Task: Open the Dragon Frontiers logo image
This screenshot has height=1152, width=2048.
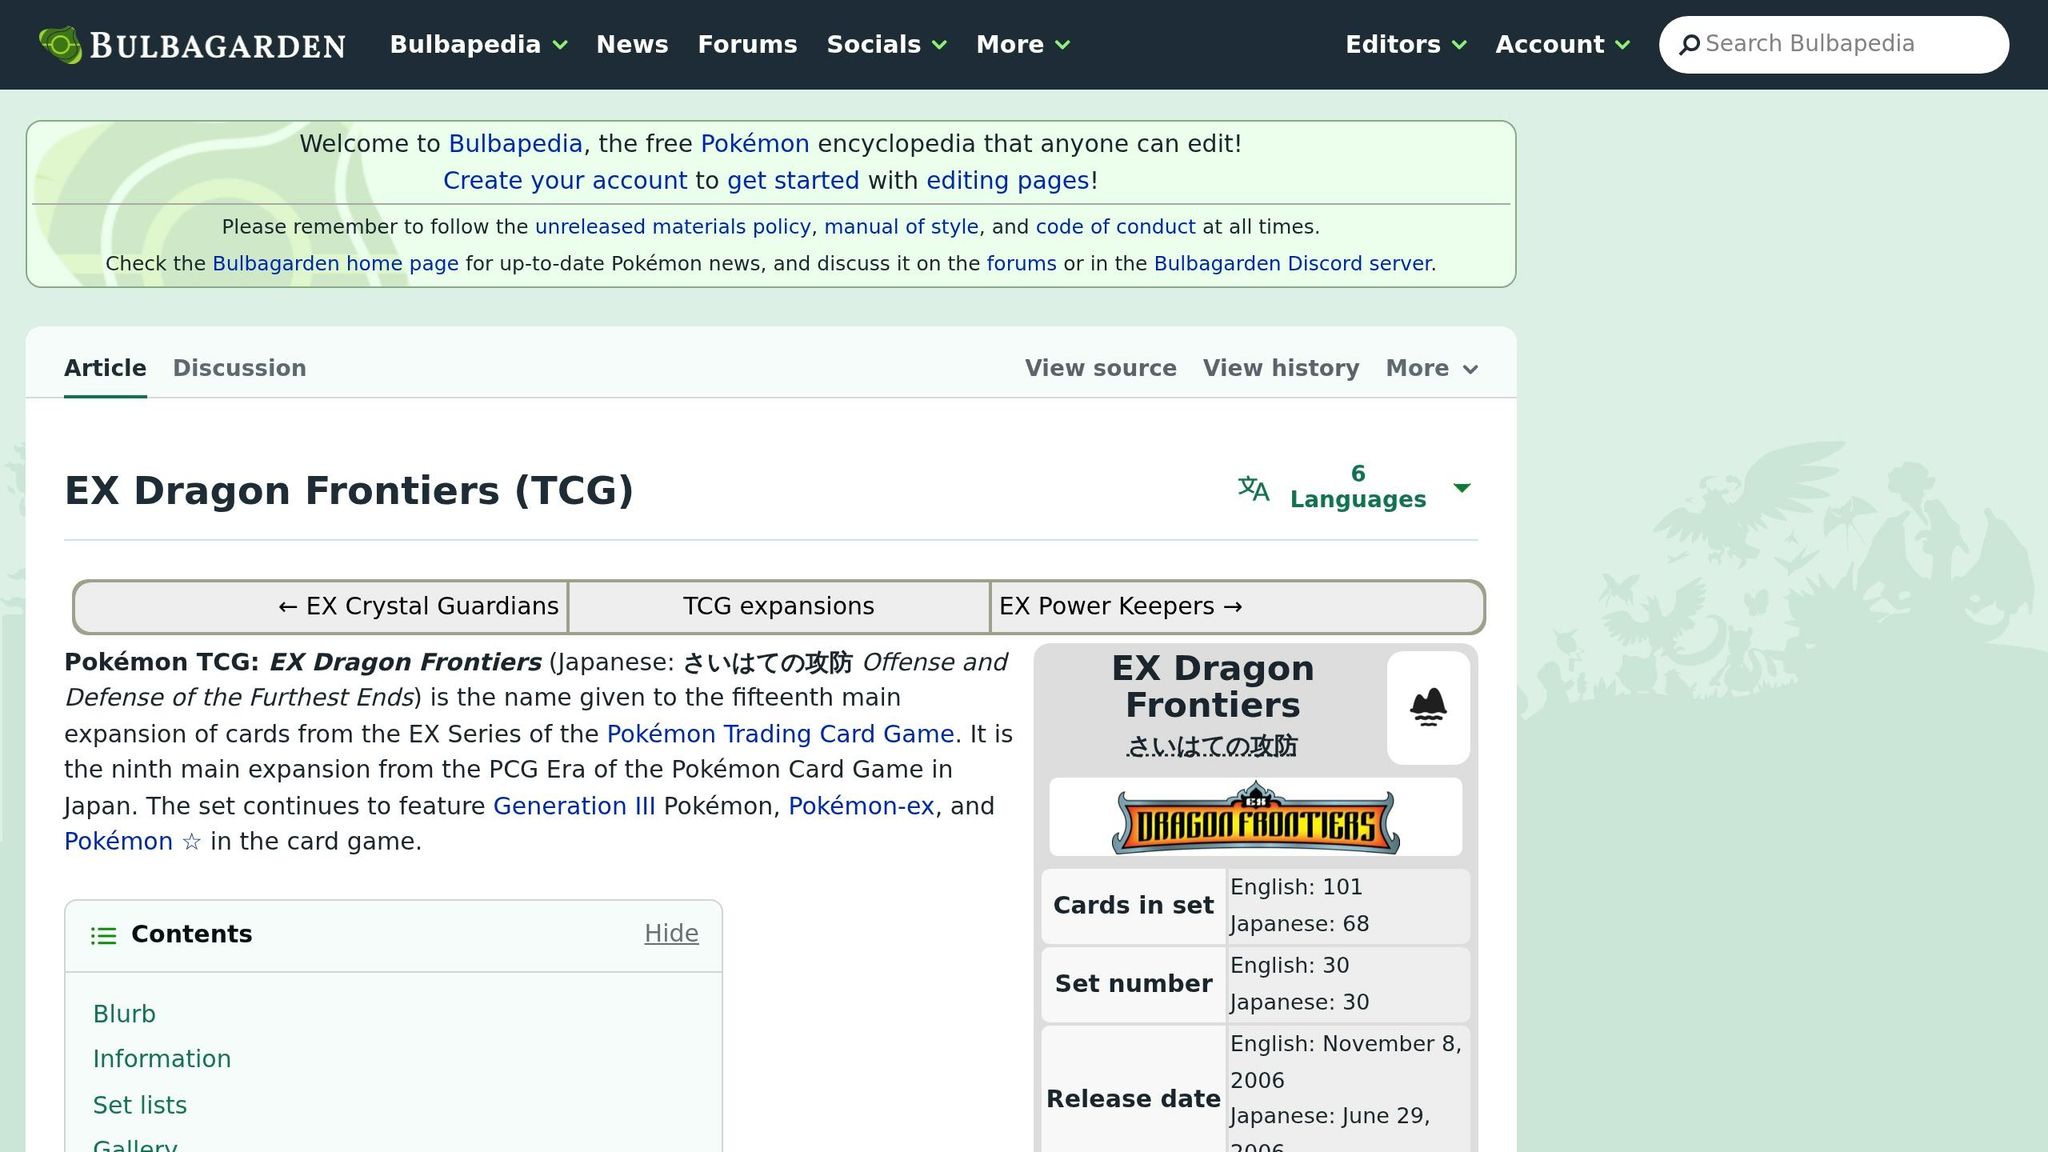Action: [1255, 817]
